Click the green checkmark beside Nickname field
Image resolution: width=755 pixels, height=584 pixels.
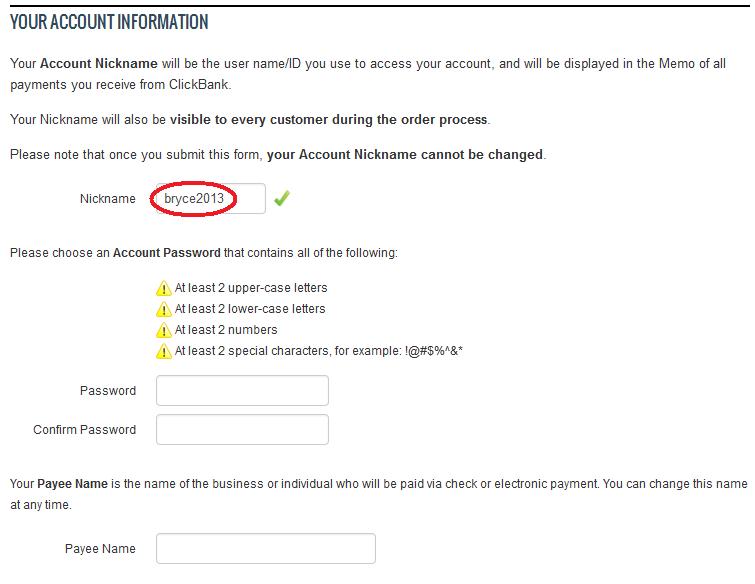pyautogui.click(x=282, y=198)
